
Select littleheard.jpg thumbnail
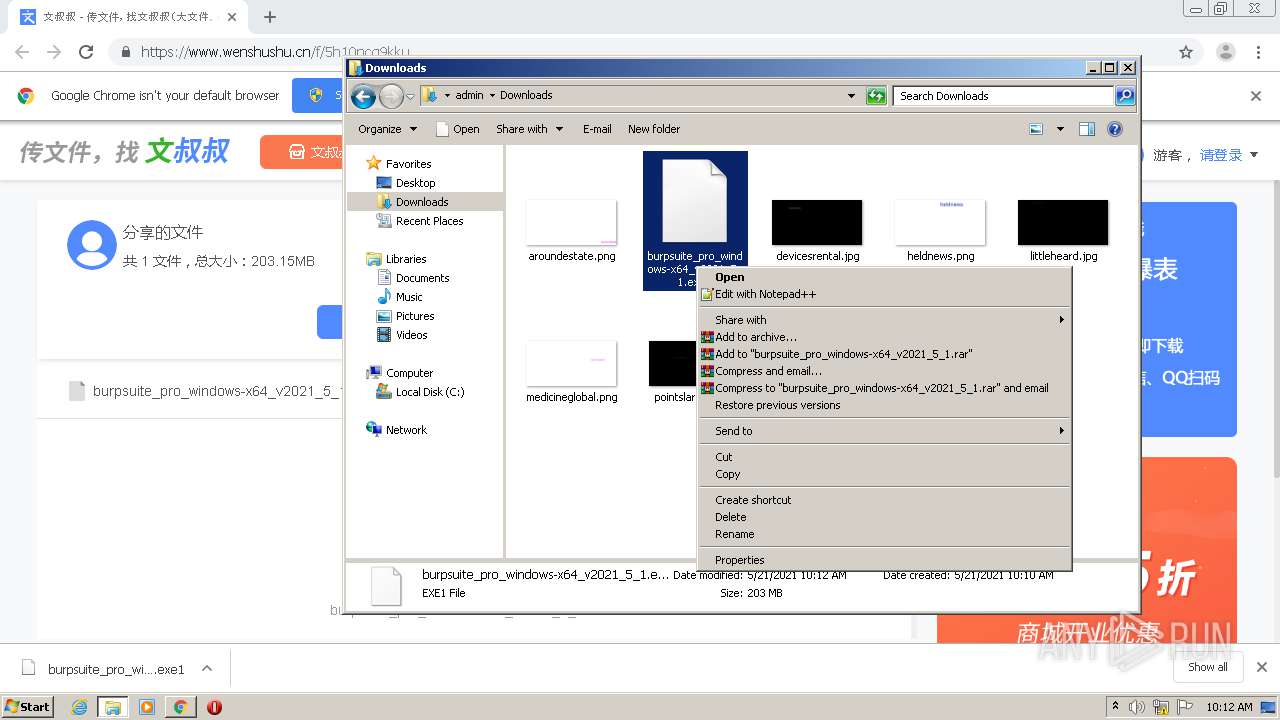coord(1063,222)
